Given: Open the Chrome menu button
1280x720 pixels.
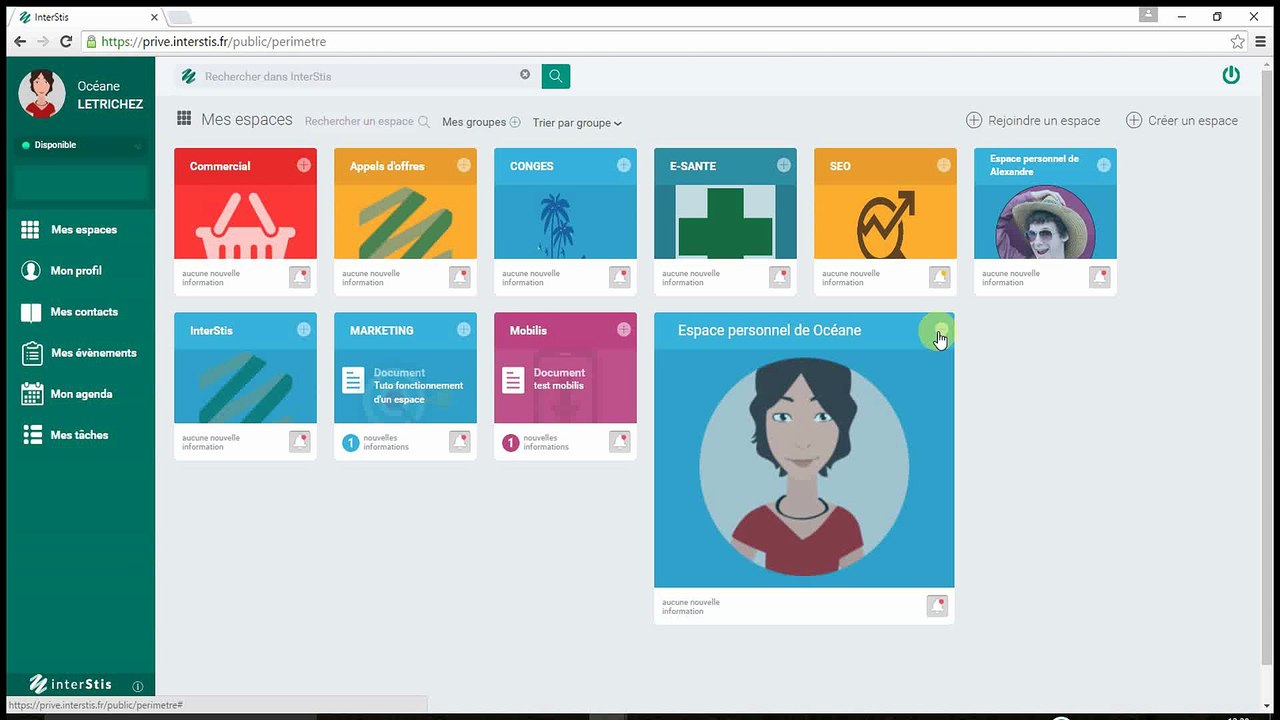Looking at the screenshot, I should pos(1262,42).
